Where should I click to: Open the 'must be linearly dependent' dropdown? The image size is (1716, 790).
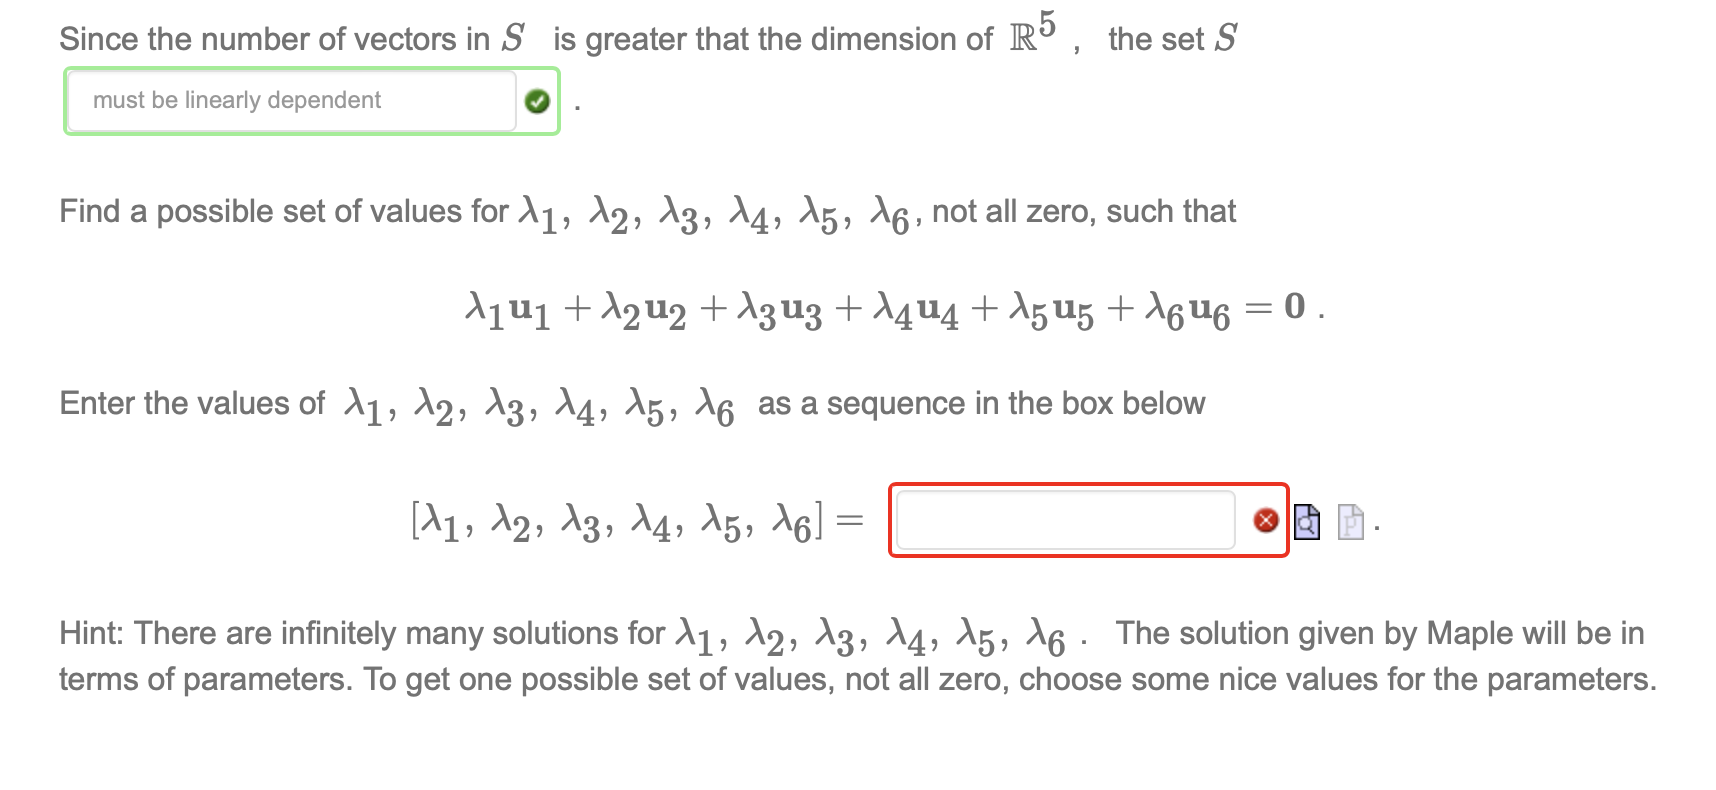click(x=290, y=100)
